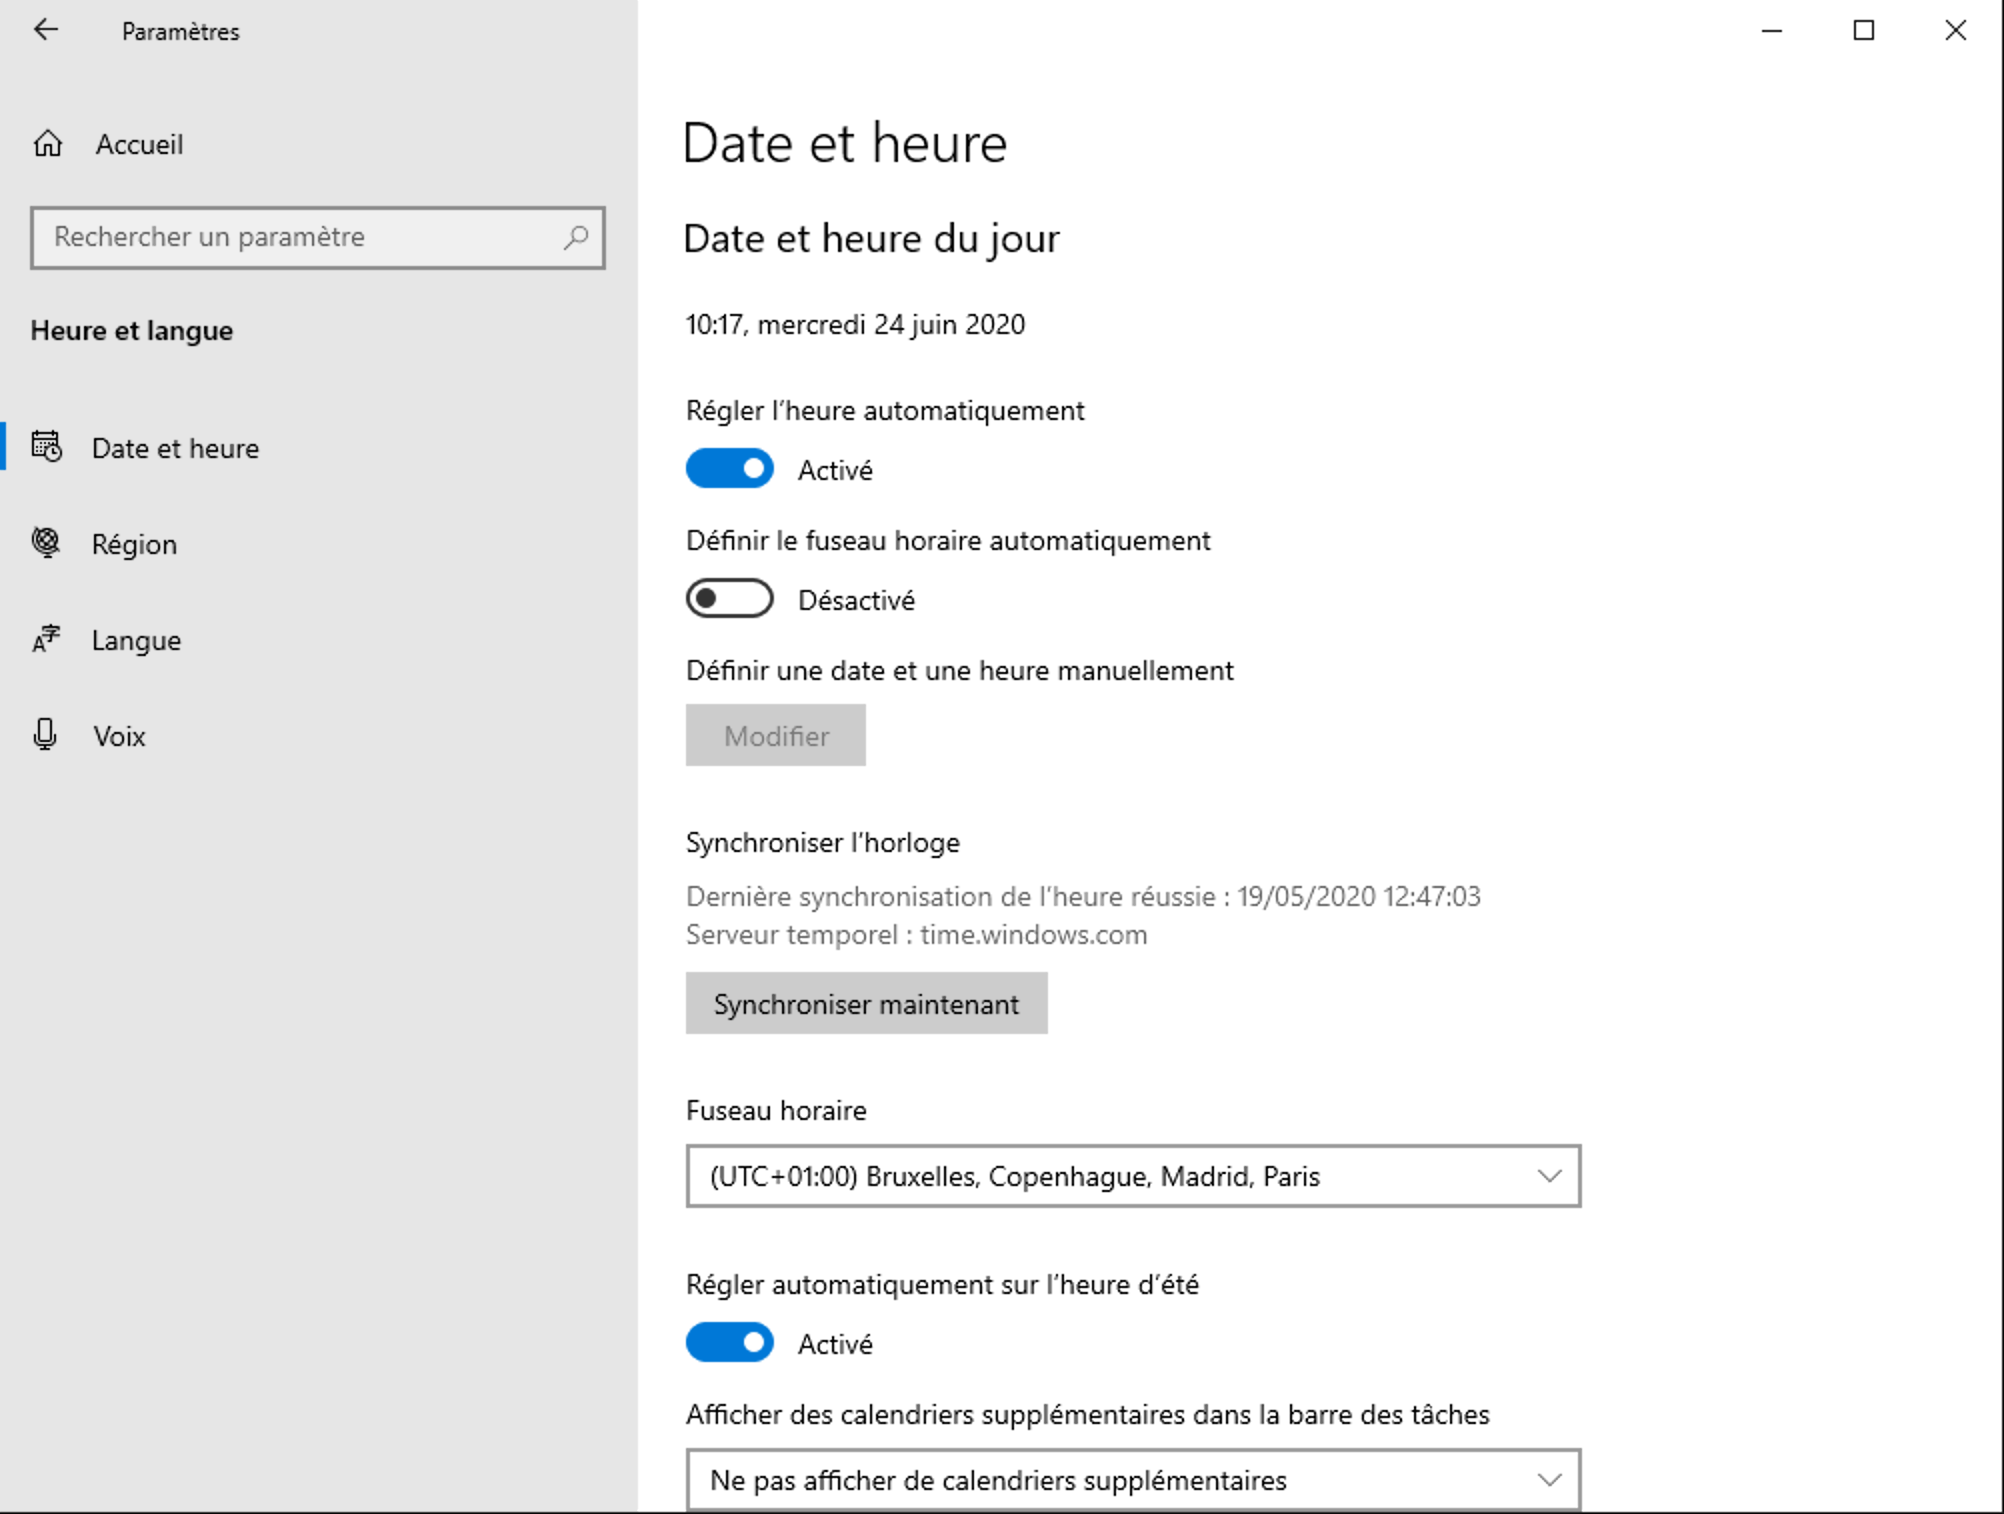Open the Langue settings page
The height and width of the screenshot is (1514, 2004).
pos(136,640)
